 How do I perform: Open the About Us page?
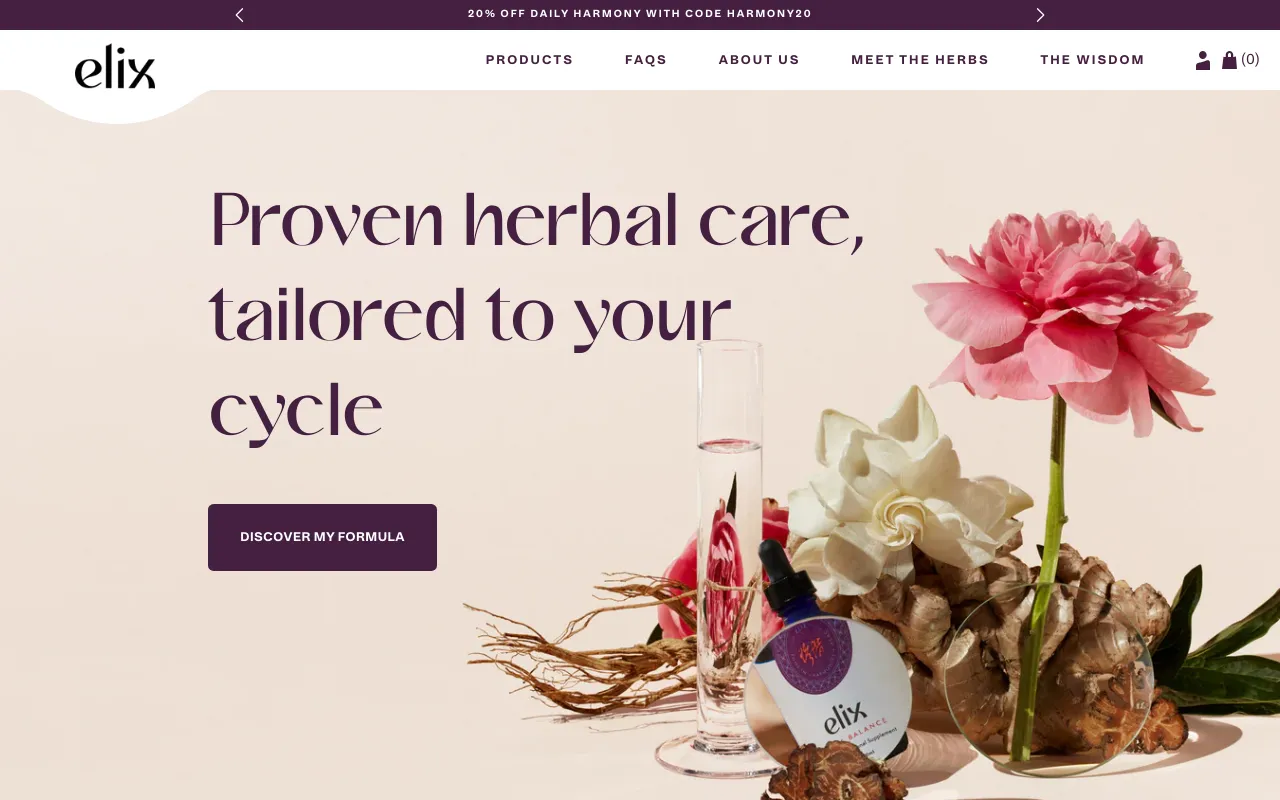coord(759,60)
